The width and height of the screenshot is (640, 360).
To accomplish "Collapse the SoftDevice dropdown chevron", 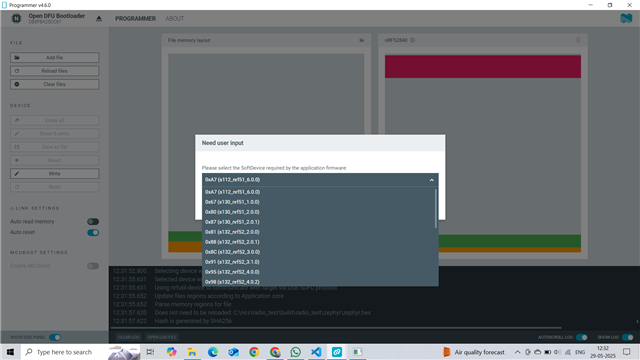I will [431, 180].
